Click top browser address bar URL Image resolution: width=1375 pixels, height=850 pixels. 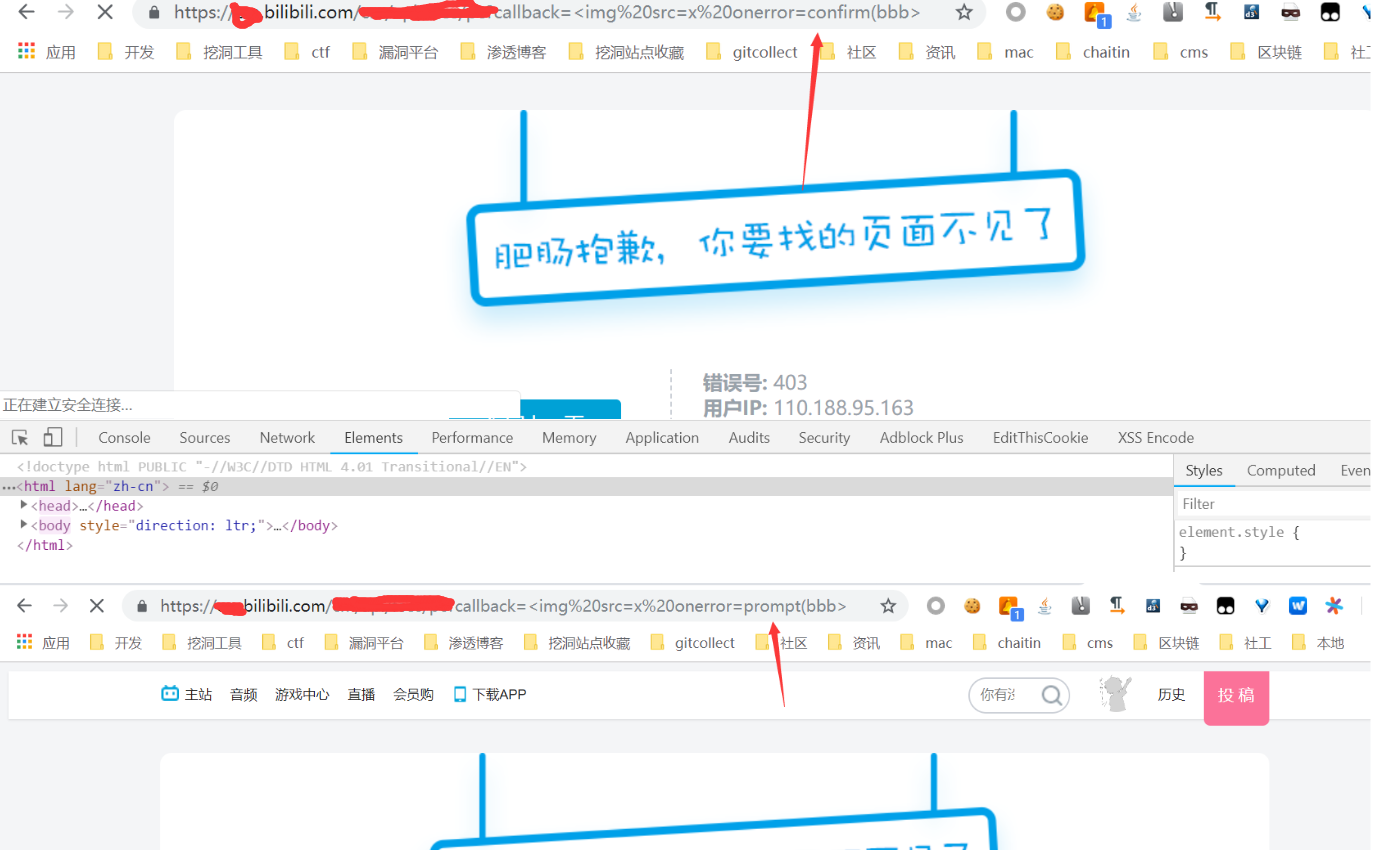[548, 12]
